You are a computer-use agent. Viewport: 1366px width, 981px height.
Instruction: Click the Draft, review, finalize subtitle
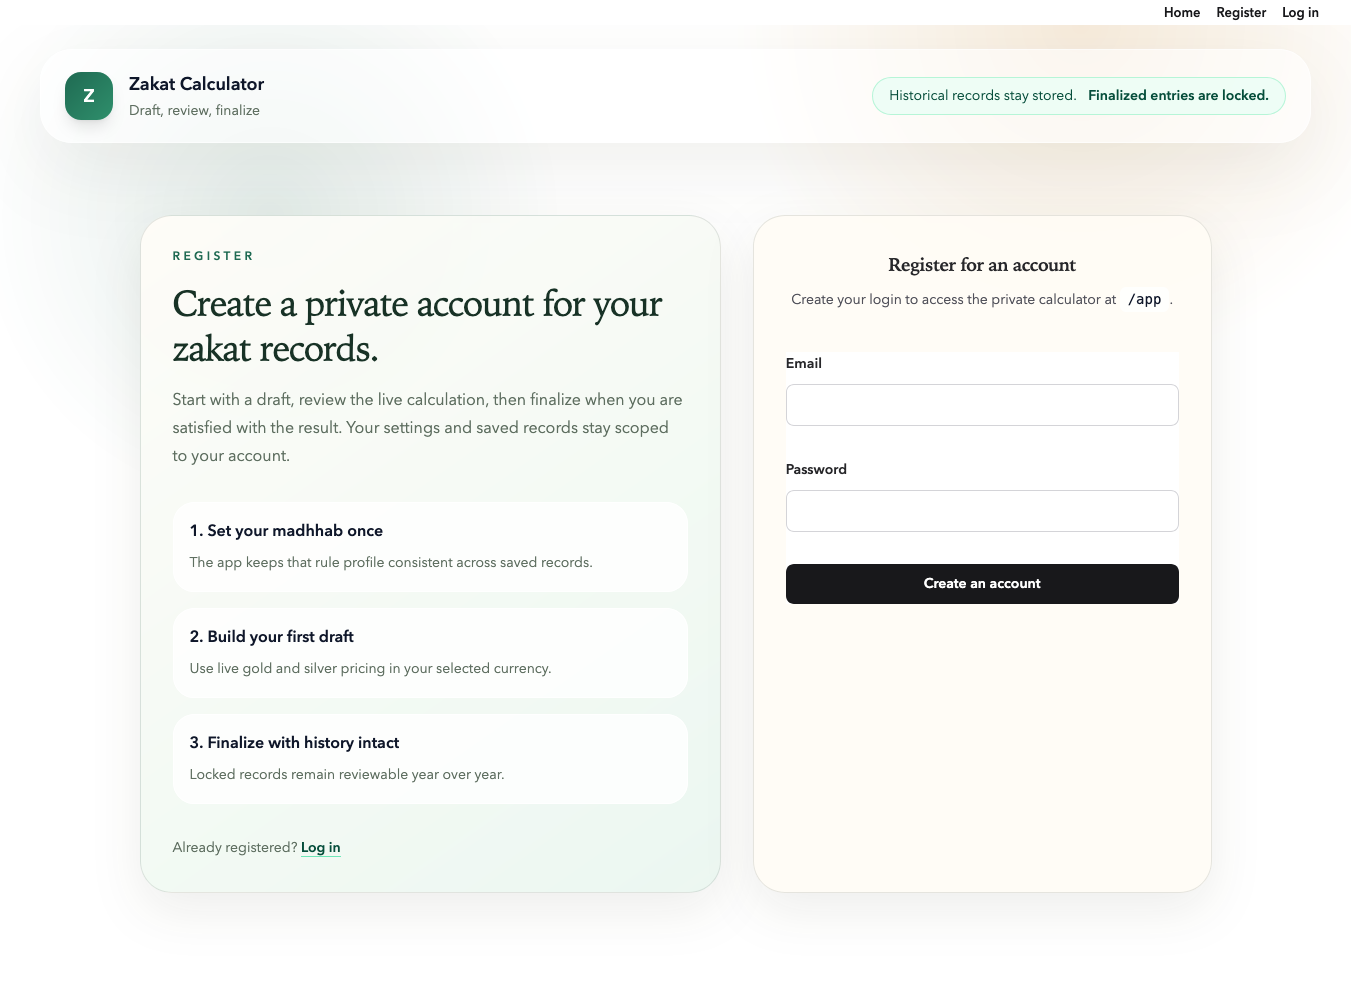[194, 110]
